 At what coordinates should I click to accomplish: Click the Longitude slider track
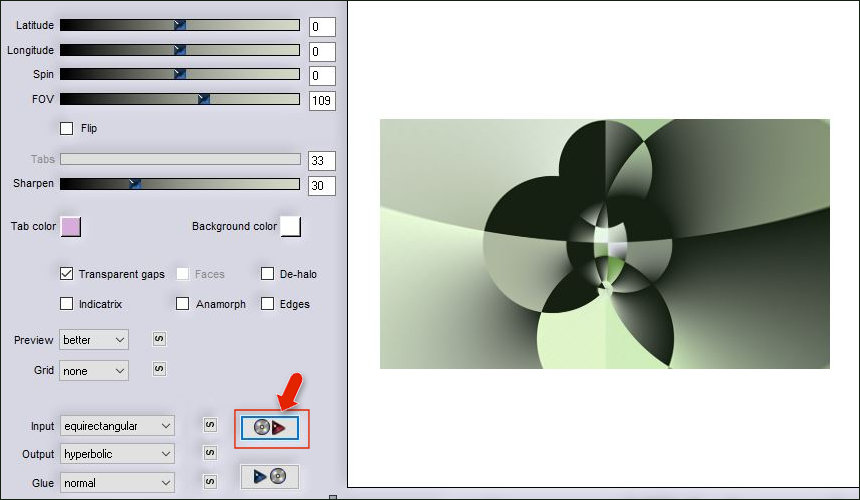180,50
